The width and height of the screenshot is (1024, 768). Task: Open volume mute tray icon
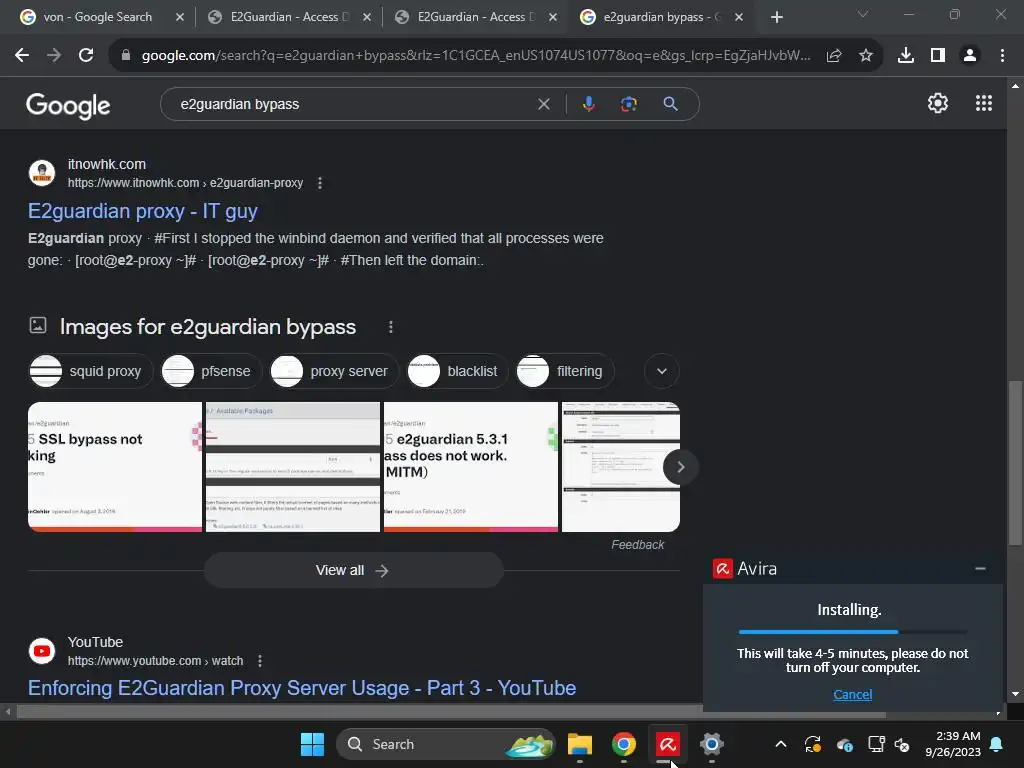click(902, 744)
